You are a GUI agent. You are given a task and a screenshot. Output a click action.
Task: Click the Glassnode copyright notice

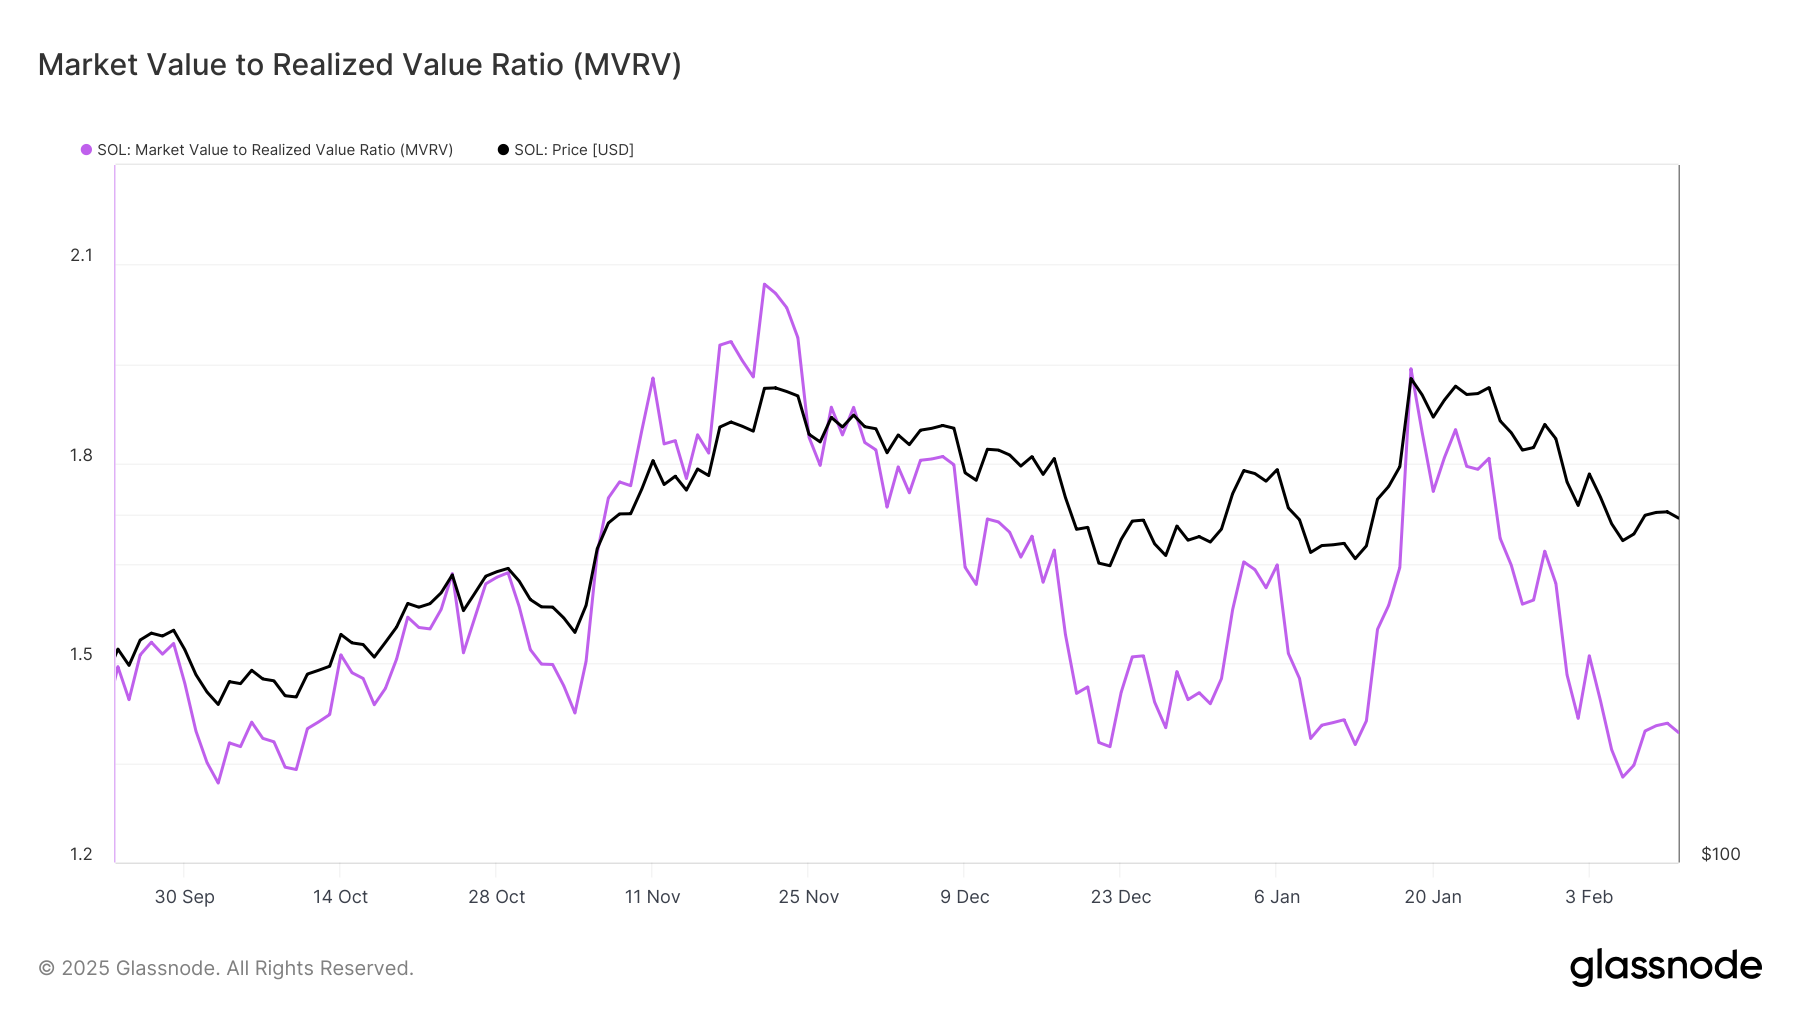226,968
